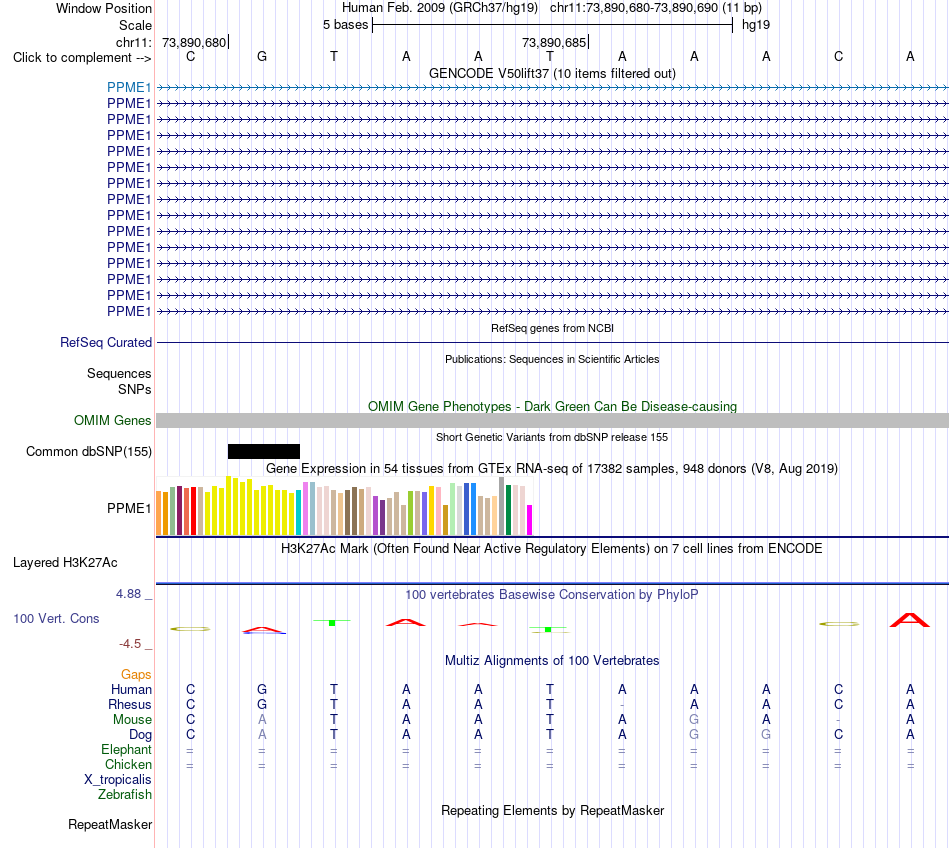Click the 'Common dbSNP(155)' track label

89,451
